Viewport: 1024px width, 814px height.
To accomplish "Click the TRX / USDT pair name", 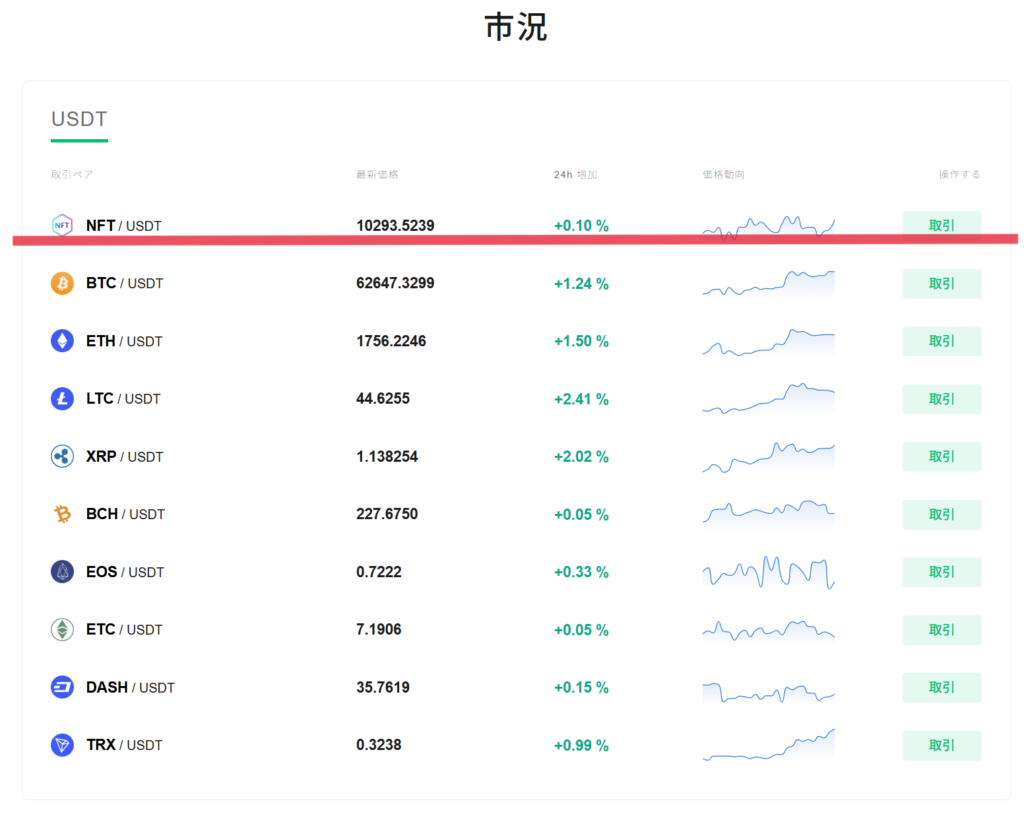I will click(124, 745).
